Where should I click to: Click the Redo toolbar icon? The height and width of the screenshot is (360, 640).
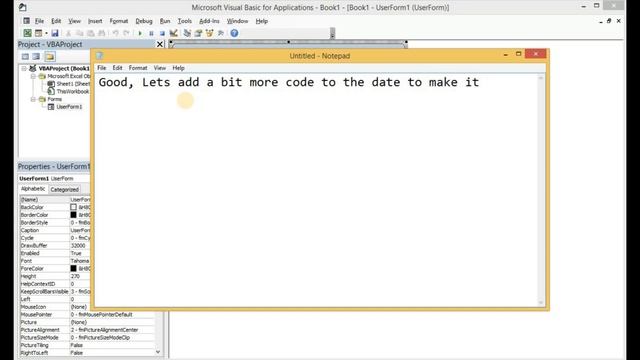click(x=126, y=33)
